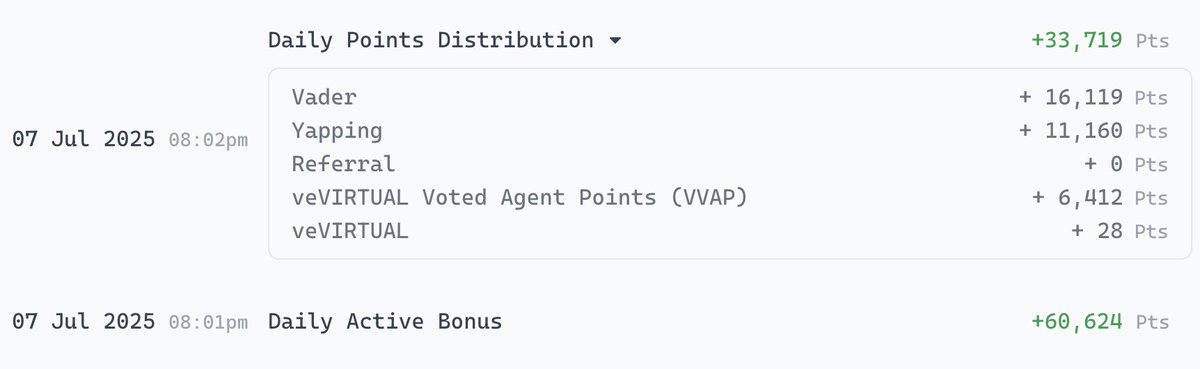
Task: Click the 08:01pm timestamp
Action: point(208,322)
